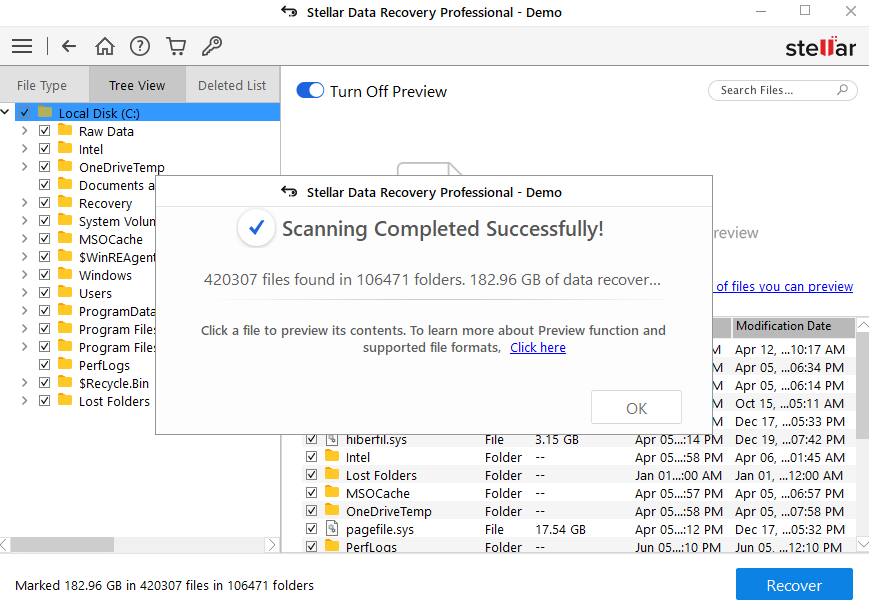The width and height of the screenshot is (869, 605).
Task: Switch to the Tree View tab
Action: (x=137, y=85)
